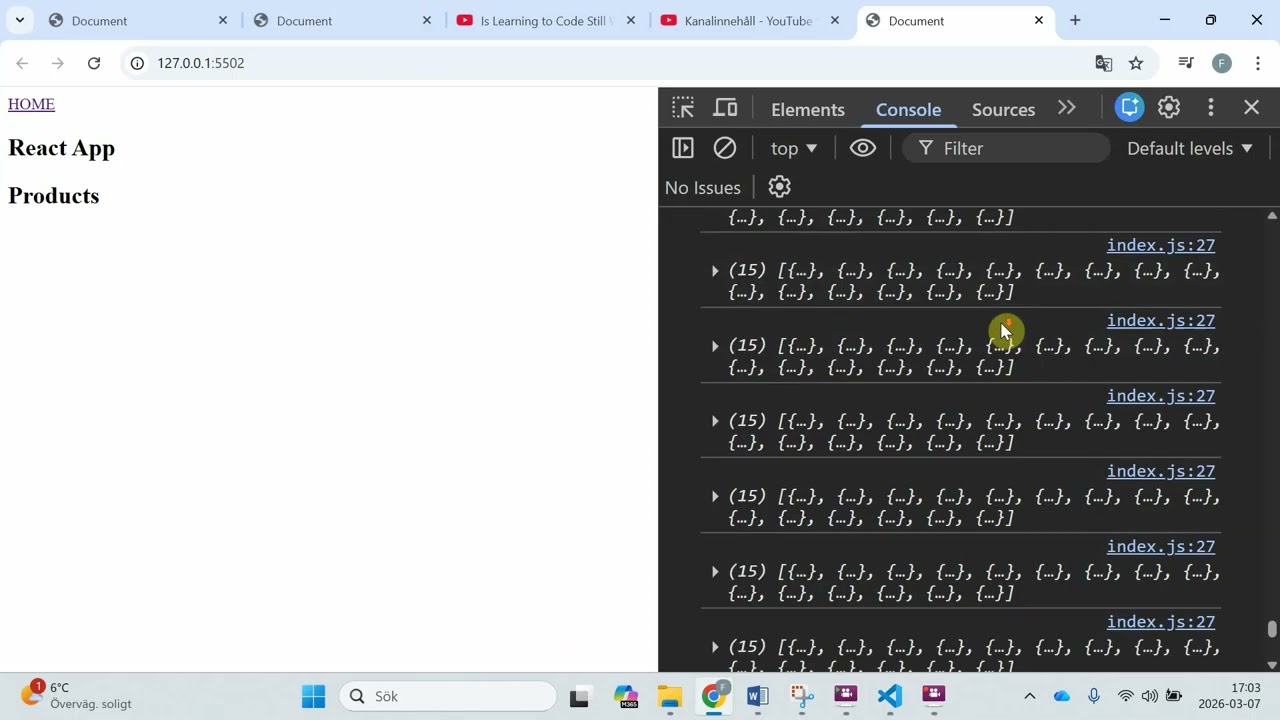This screenshot has height=720, width=1280.
Task: Open the volume speaker tray icon
Action: [1149, 696]
